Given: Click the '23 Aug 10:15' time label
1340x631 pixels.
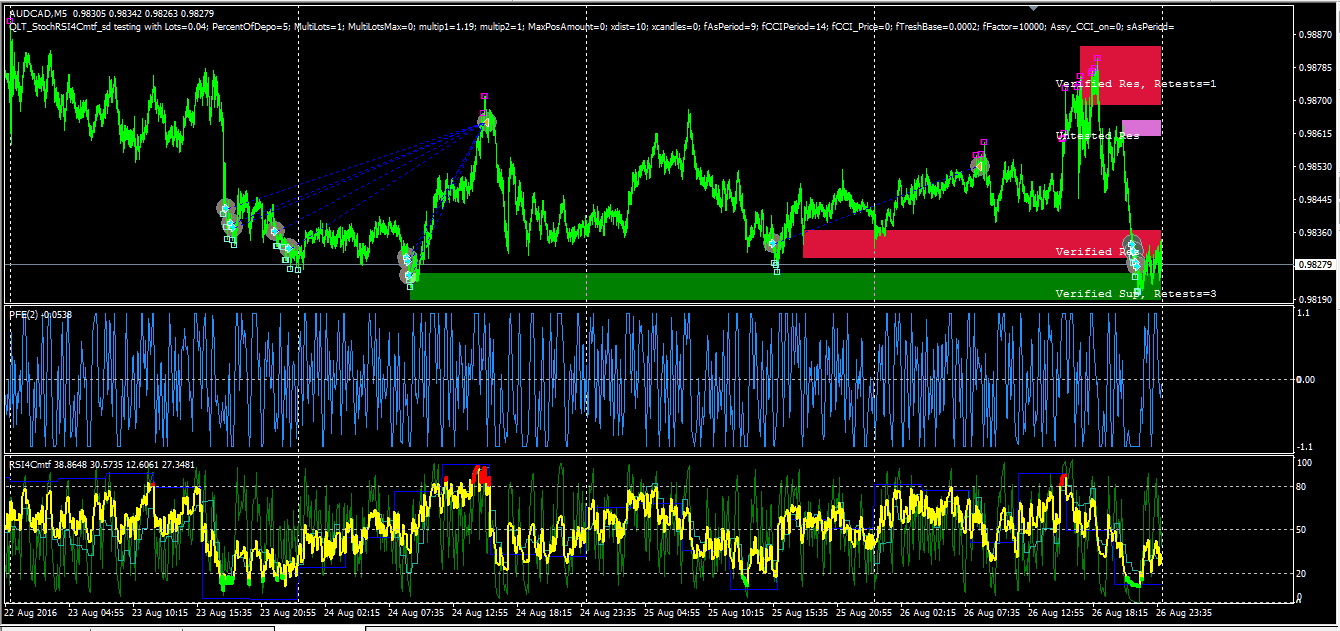Looking at the screenshot, I should coord(158,612).
